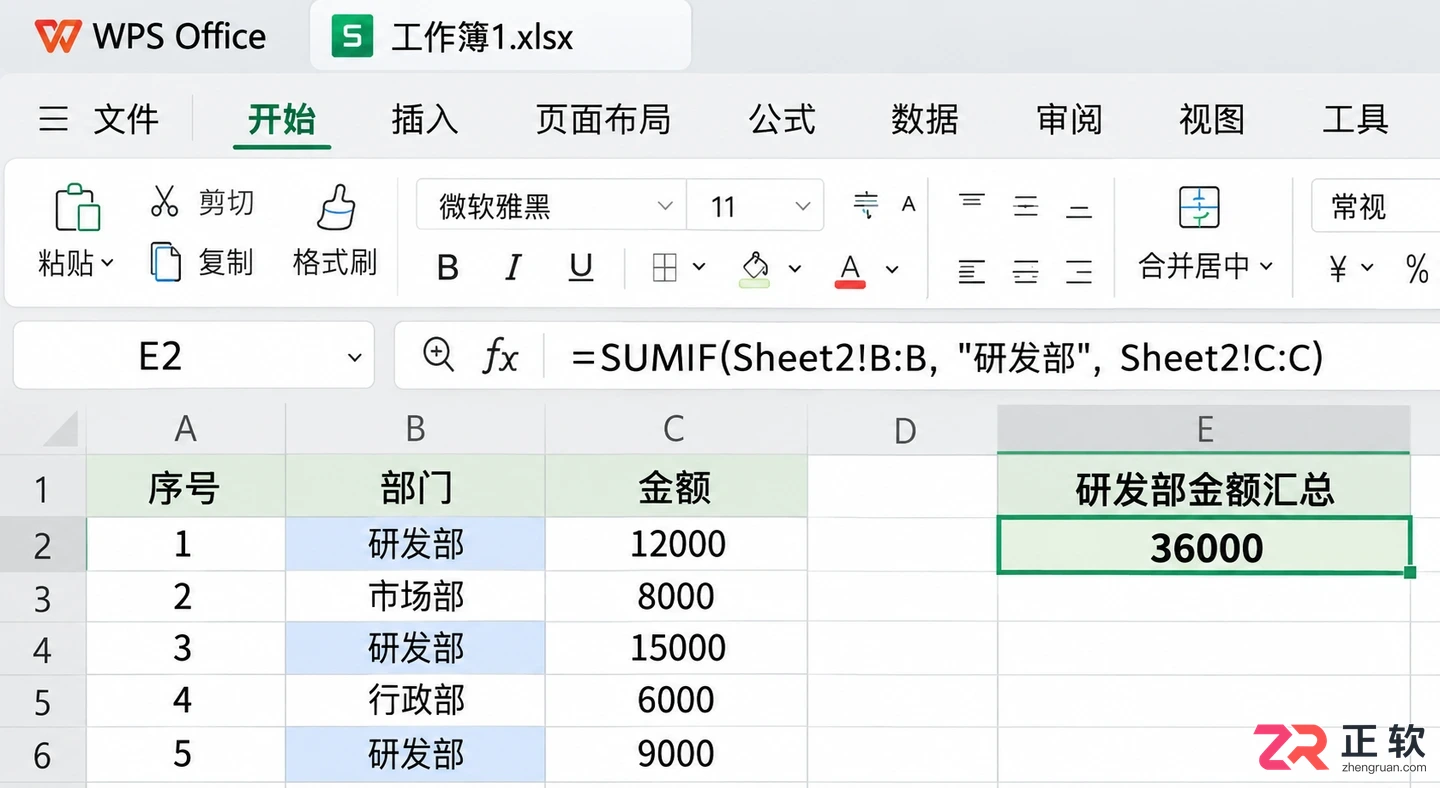The image size is (1440, 788).
Task: Select the column C header
Action: [x=675, y=429]
